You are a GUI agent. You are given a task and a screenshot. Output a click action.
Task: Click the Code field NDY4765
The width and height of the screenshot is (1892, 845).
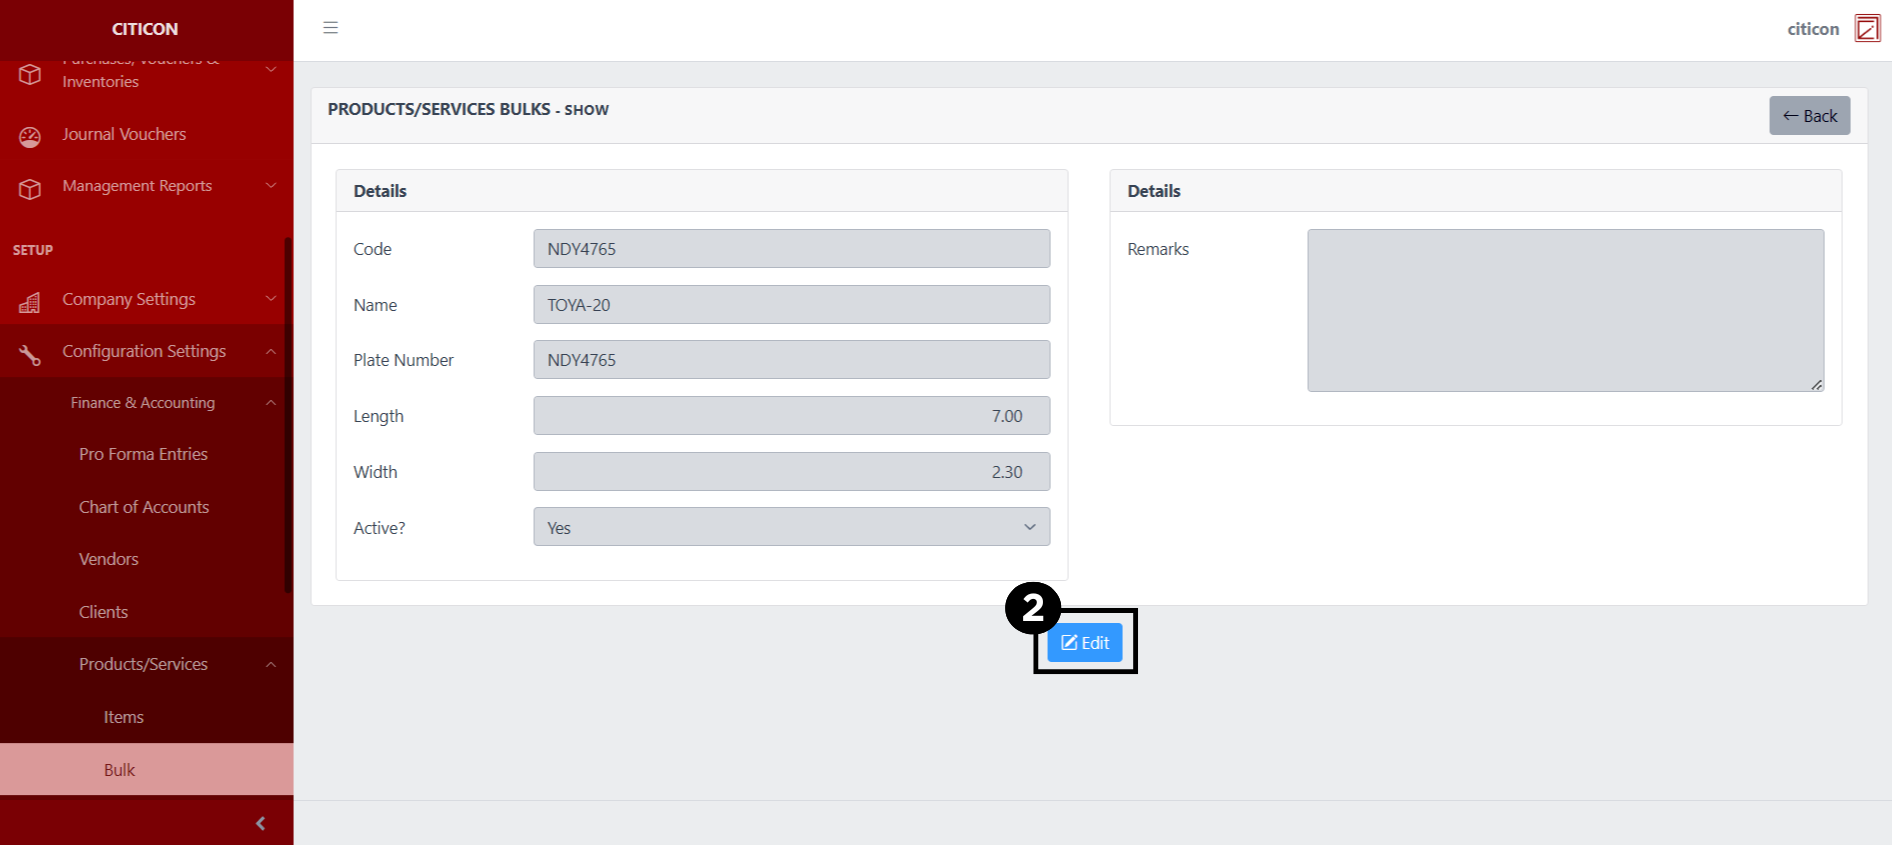(791, 248)
